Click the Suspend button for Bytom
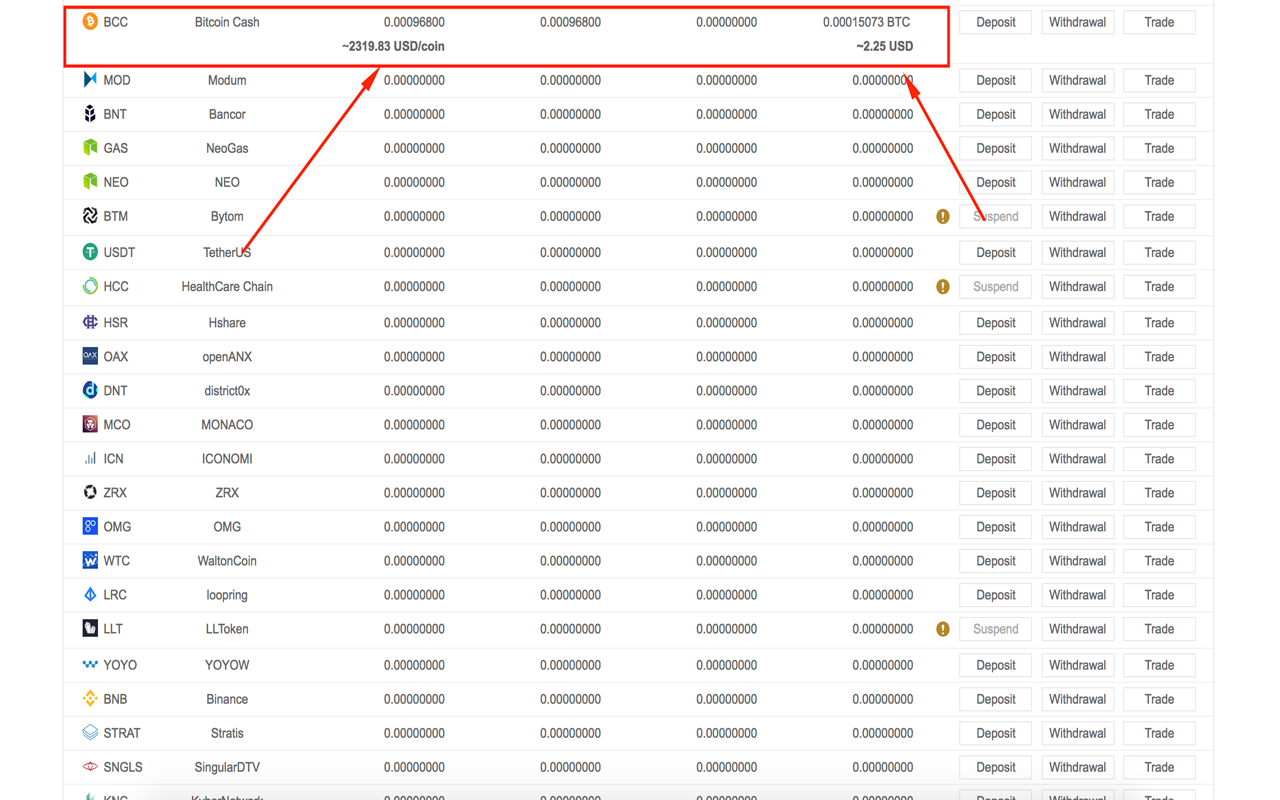This screenshot has height=800, width=1280. [995, 216]
